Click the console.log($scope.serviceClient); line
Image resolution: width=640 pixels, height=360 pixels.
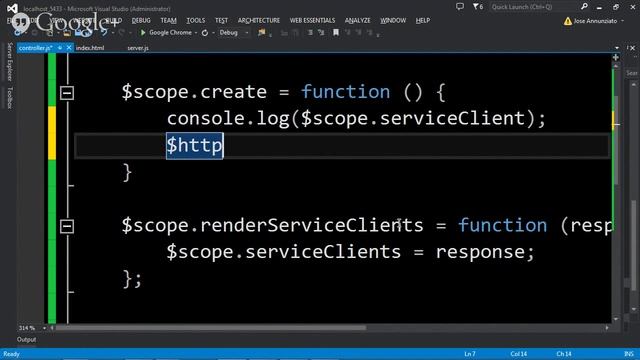click(356, 119)
